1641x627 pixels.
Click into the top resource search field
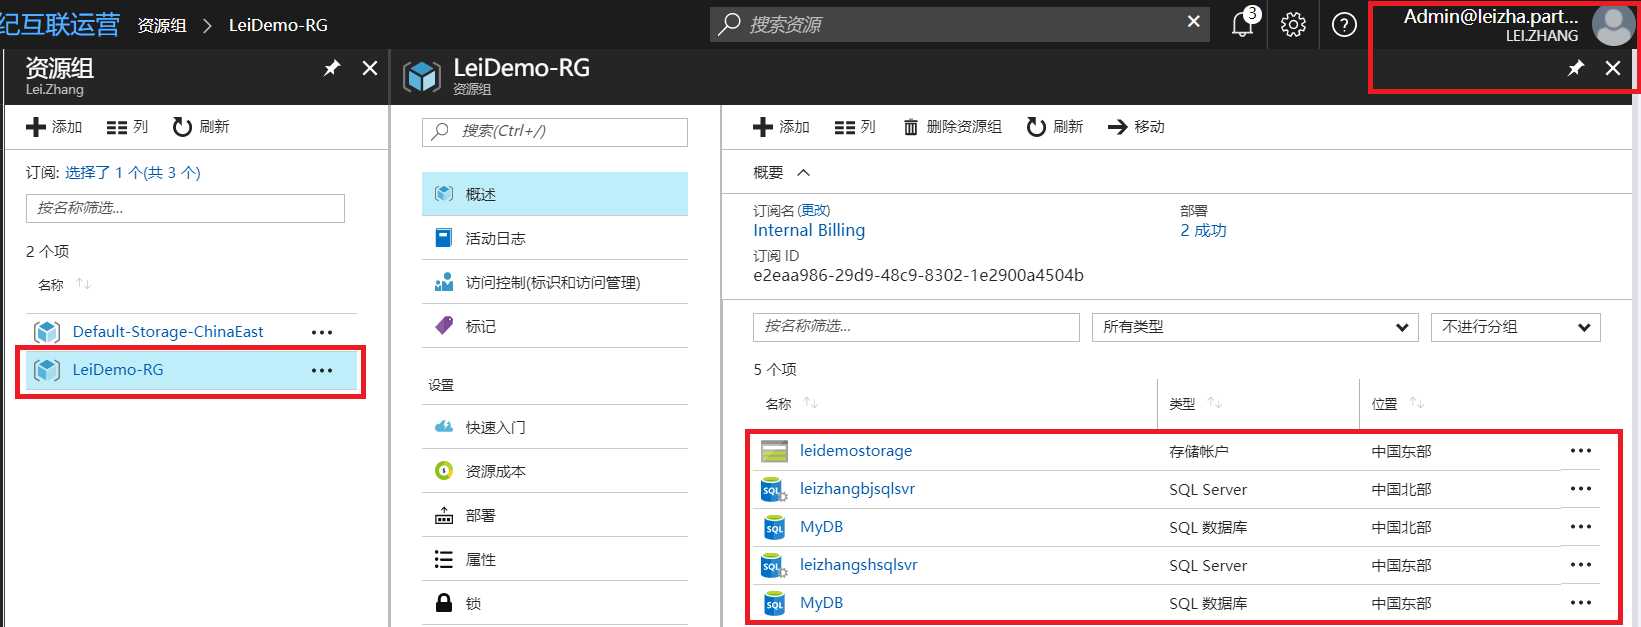point(960,24)
